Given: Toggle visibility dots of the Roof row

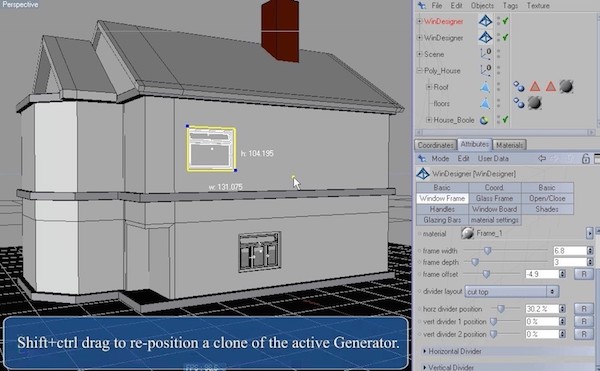Looking at the screenshot, I should [498, 87].
